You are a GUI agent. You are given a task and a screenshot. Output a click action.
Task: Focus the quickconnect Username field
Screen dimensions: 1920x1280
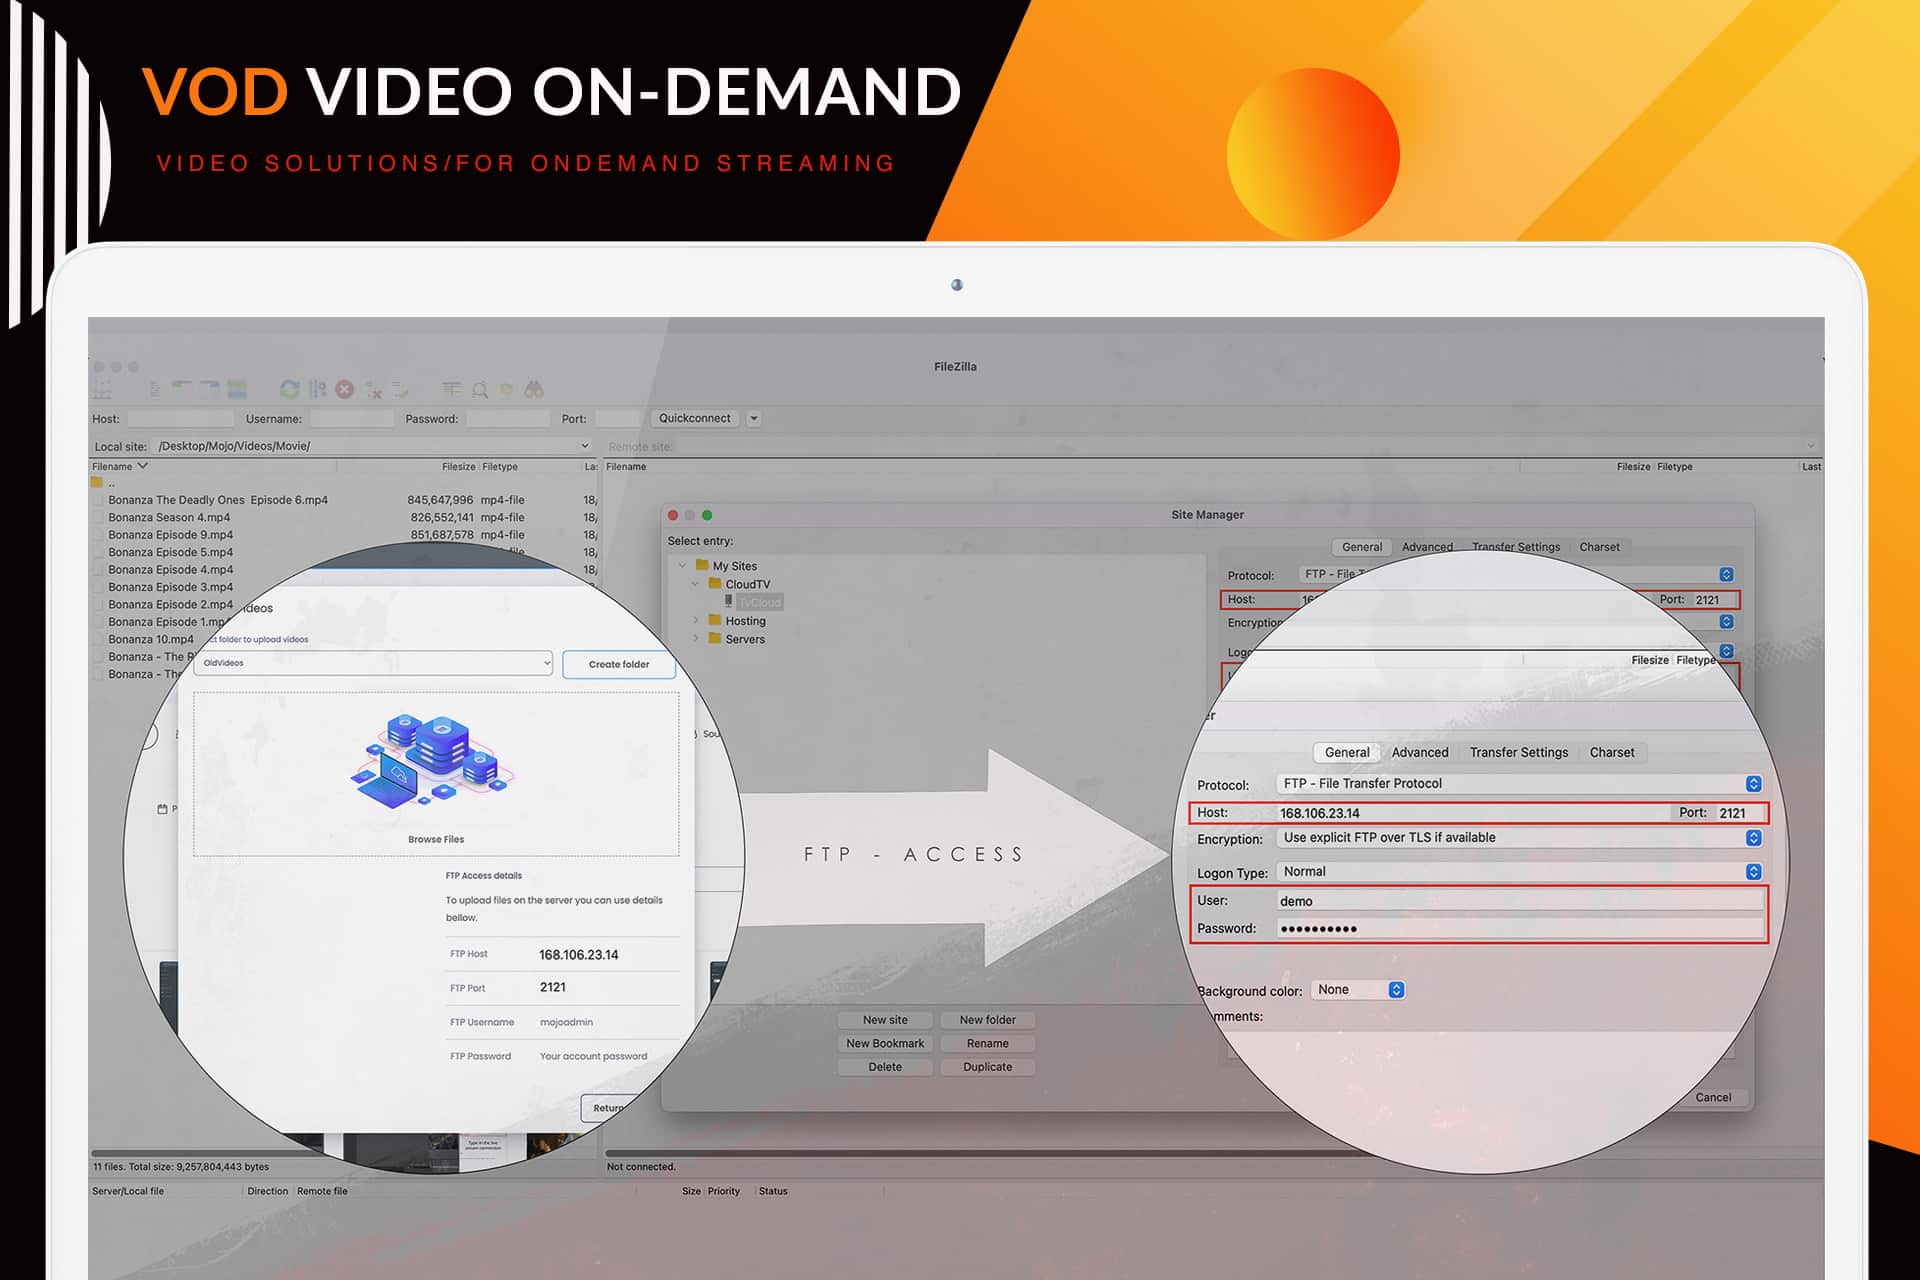pyautogui.click(x=351, y=419)
